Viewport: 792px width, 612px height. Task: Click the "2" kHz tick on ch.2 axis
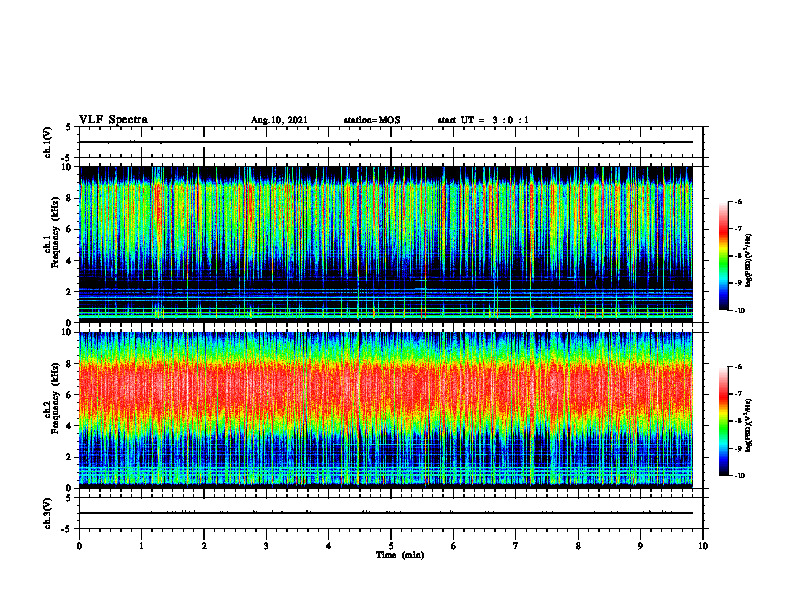(x=70, y=457)
